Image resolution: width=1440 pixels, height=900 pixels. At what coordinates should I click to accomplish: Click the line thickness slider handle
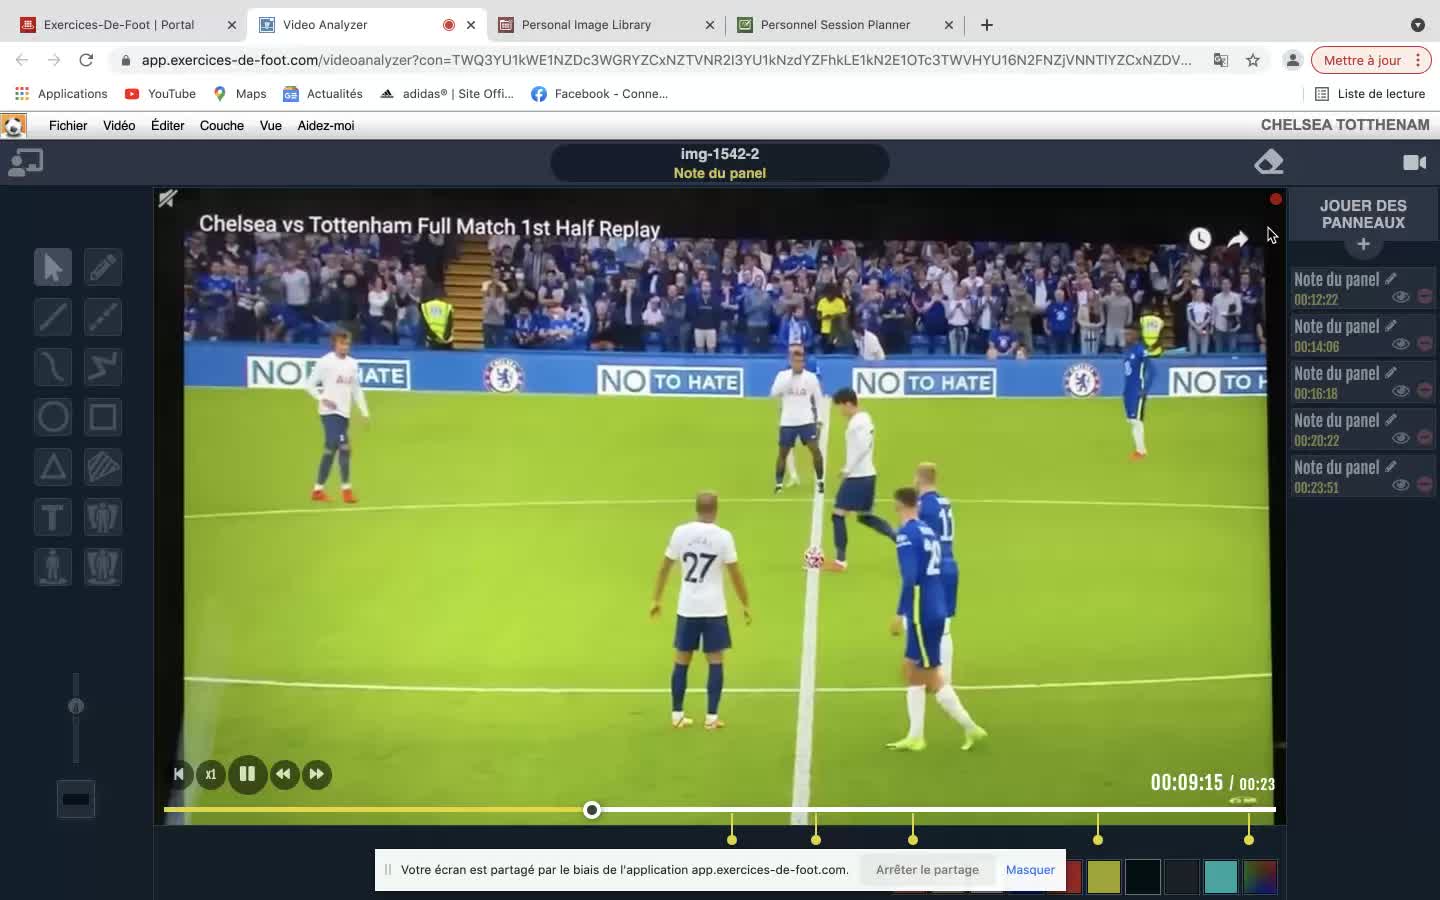[x=76, y=706]
